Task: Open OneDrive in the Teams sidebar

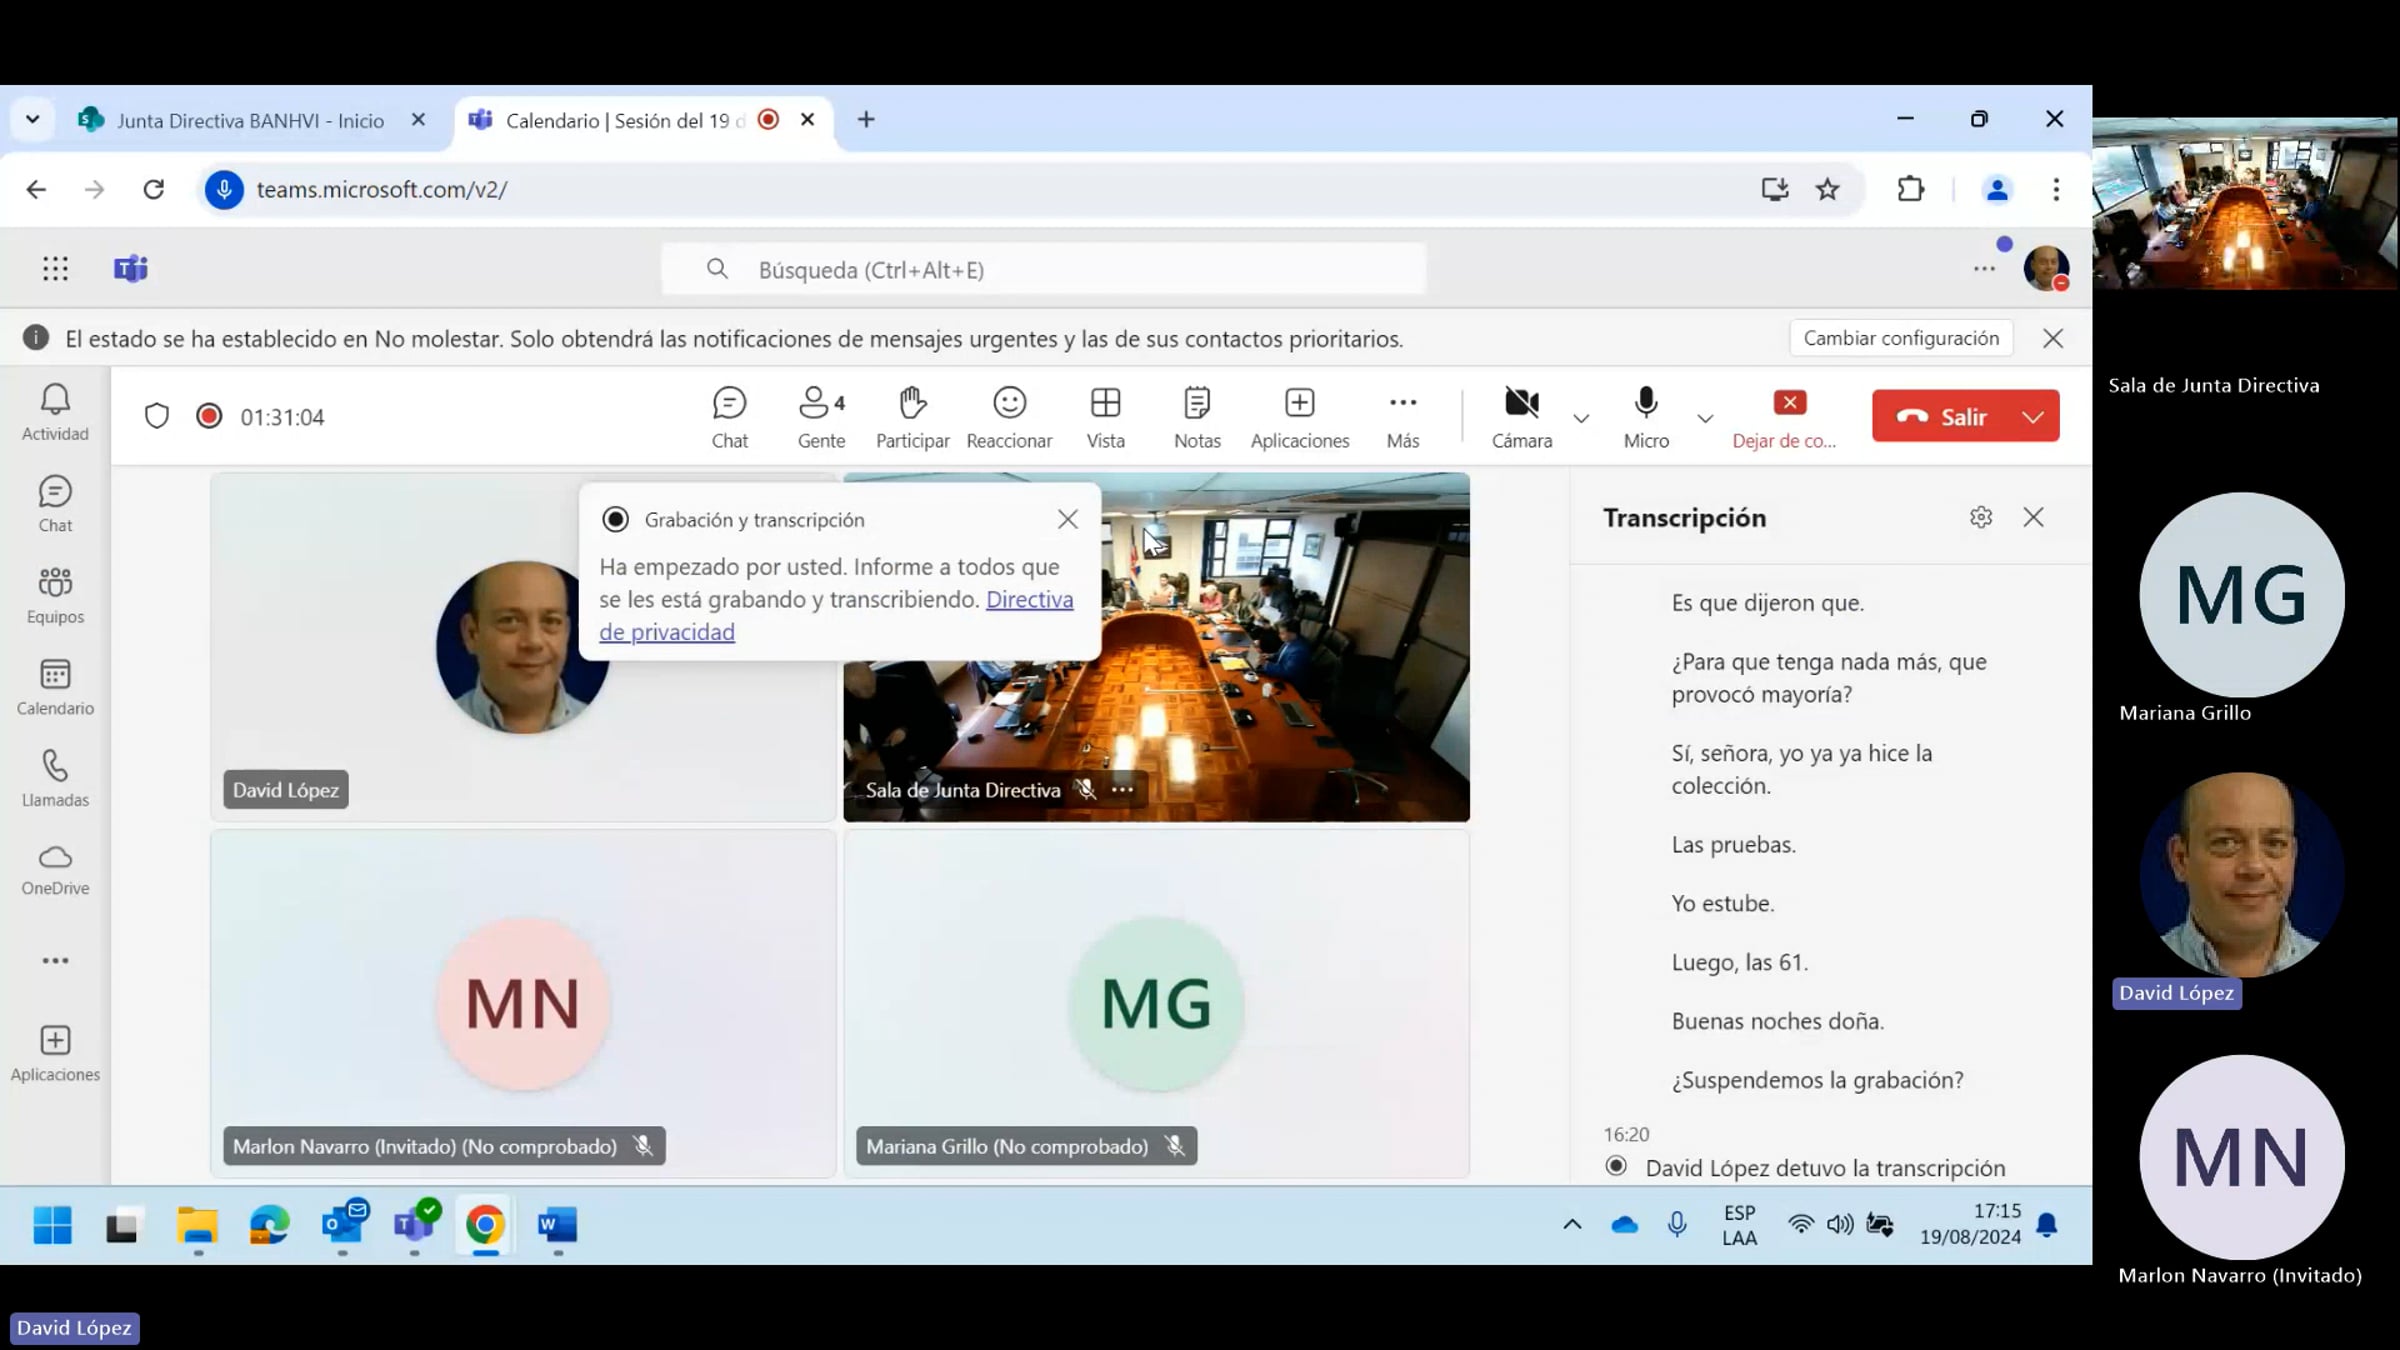Action: click(x=55, y=870)
